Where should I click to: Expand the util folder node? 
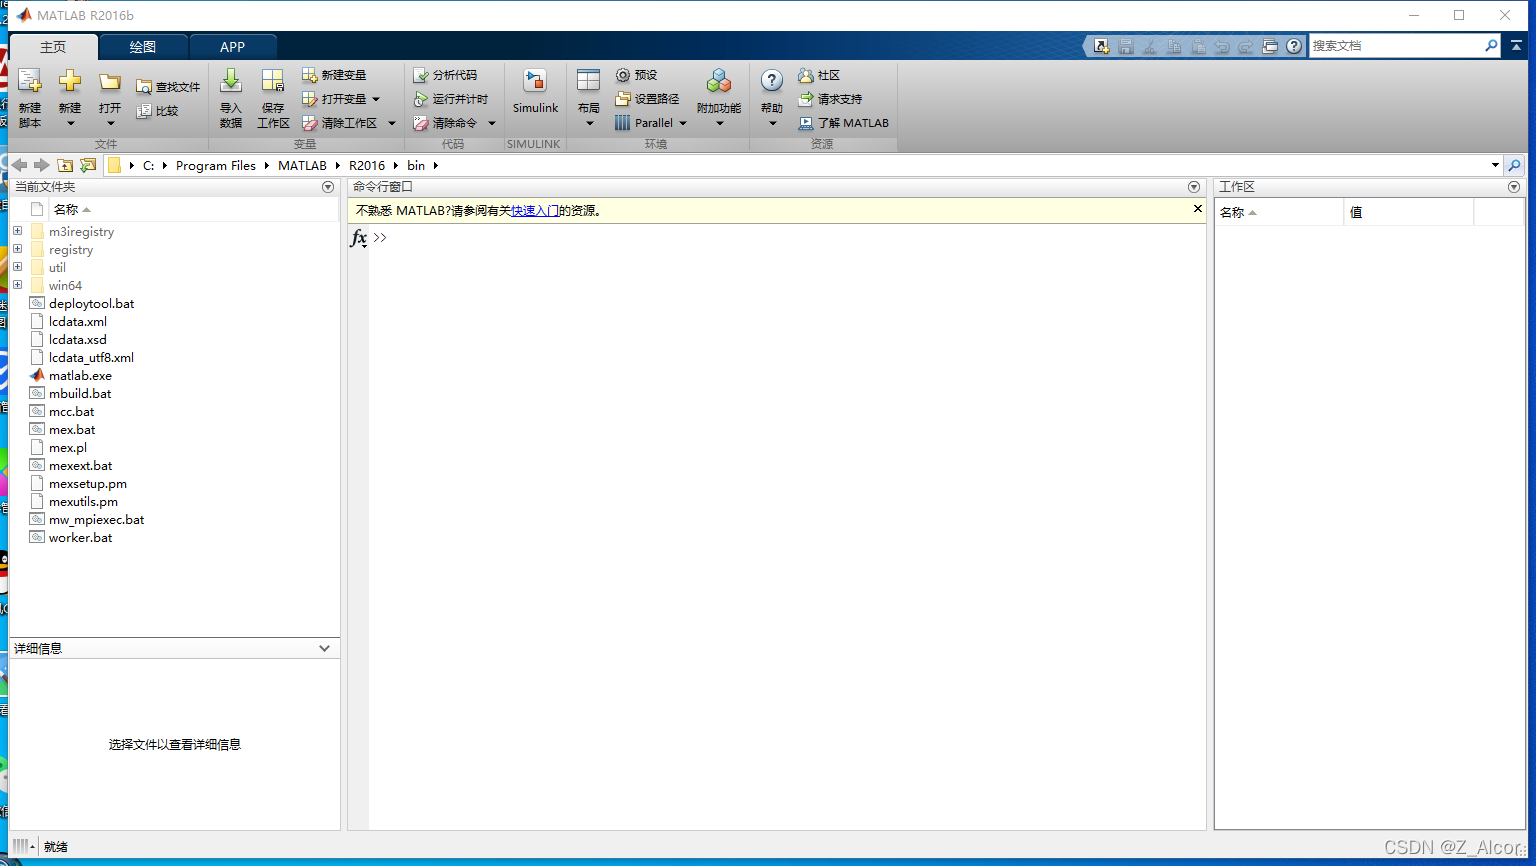point(17,267)
